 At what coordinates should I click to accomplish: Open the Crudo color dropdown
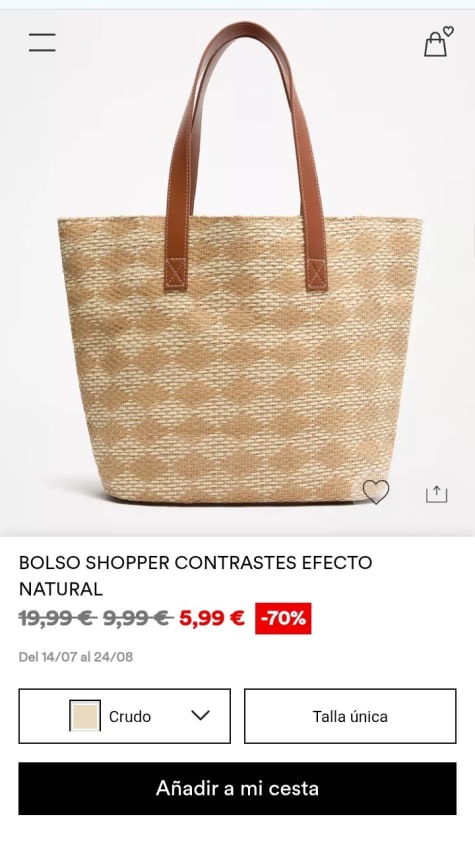pos(124,716)
